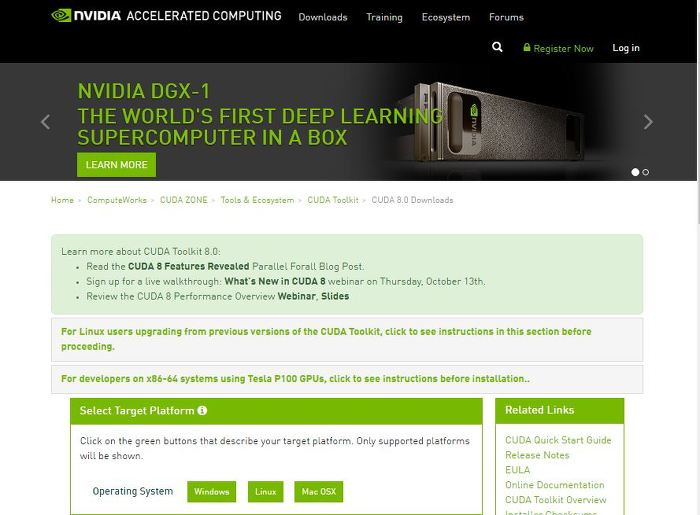Choose Mac OSX operating system button
This screenshot has width=700, height=515.
(319, 491)
